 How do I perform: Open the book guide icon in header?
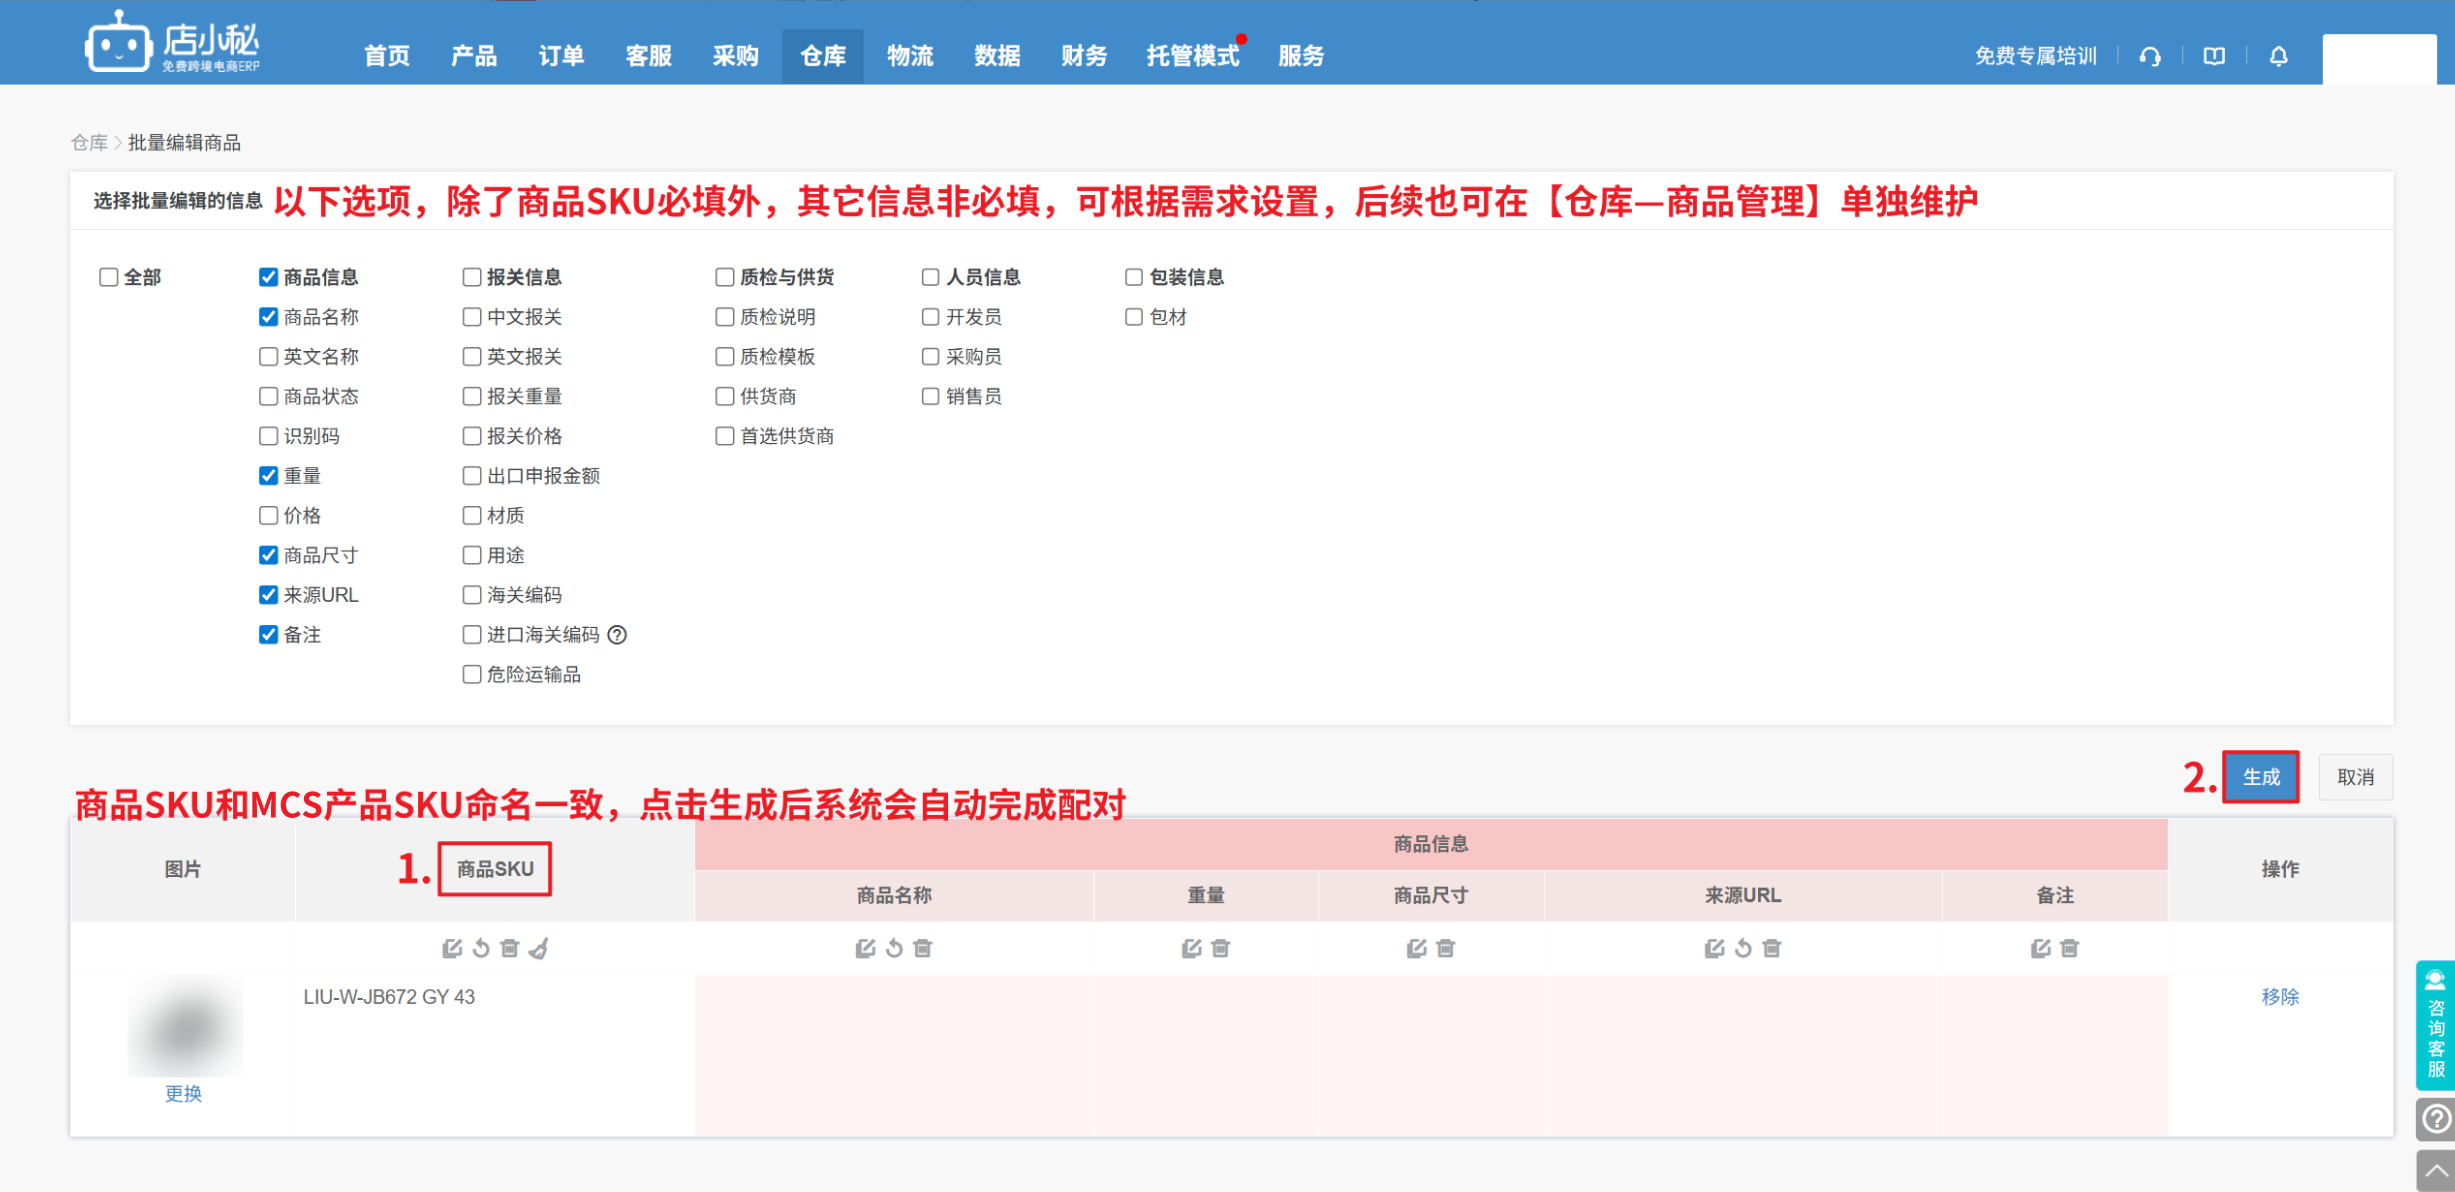[2214, 56]
